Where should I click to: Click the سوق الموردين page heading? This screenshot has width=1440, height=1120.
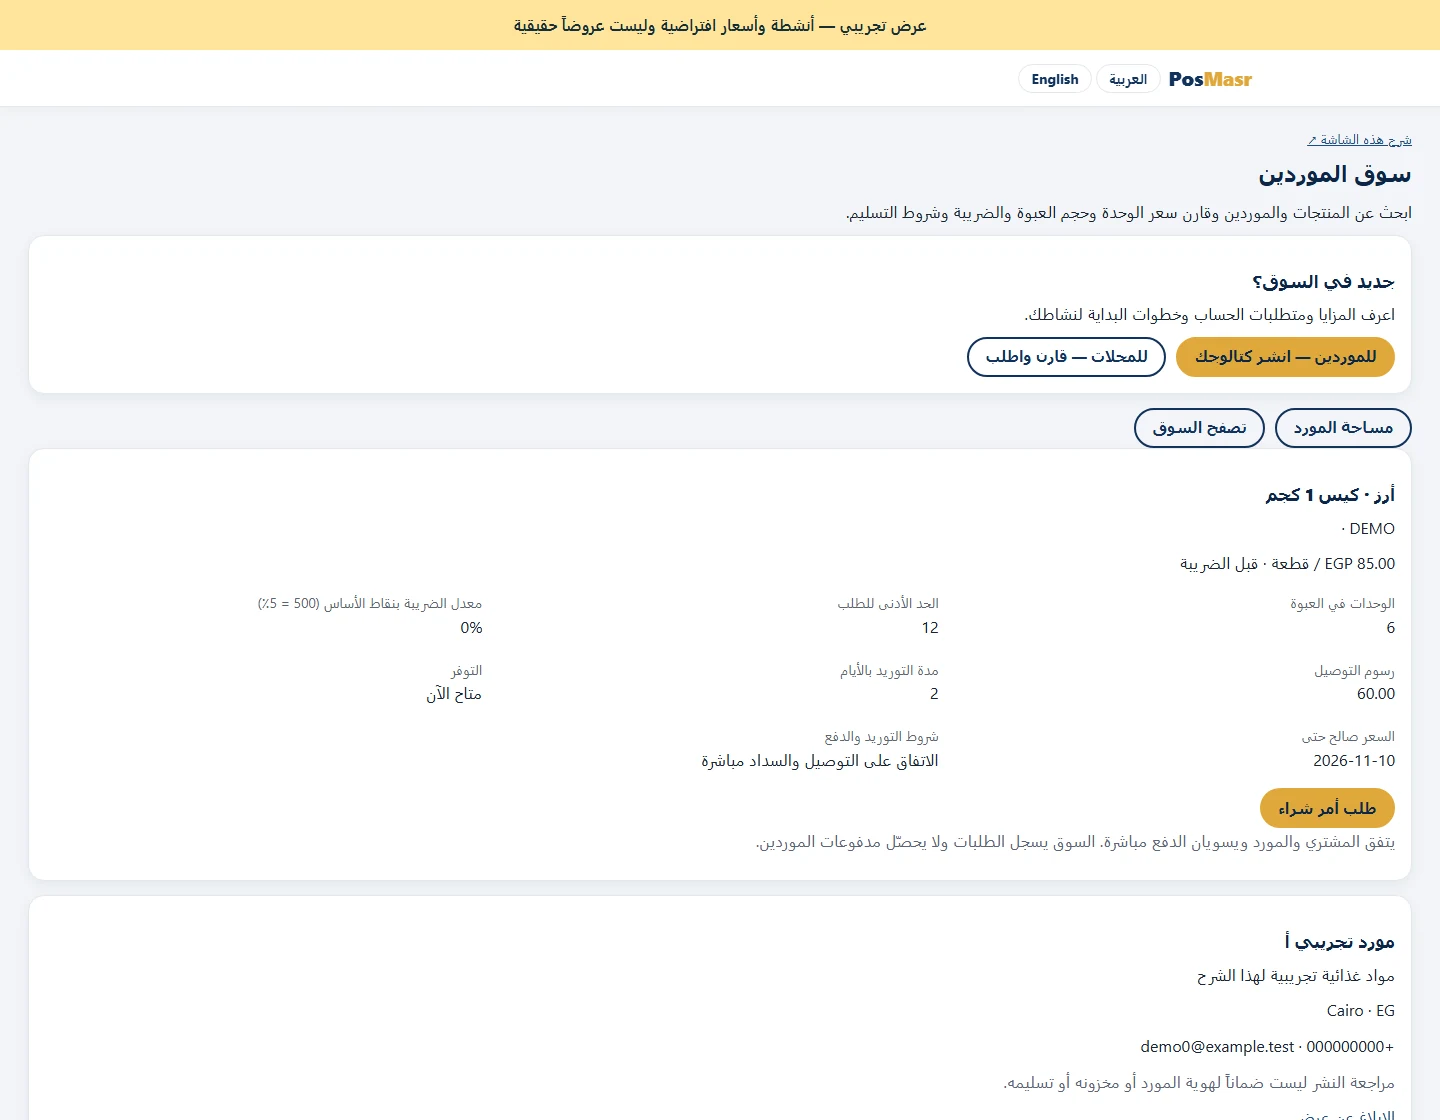pyautogui.click(x=1335, y=175)
